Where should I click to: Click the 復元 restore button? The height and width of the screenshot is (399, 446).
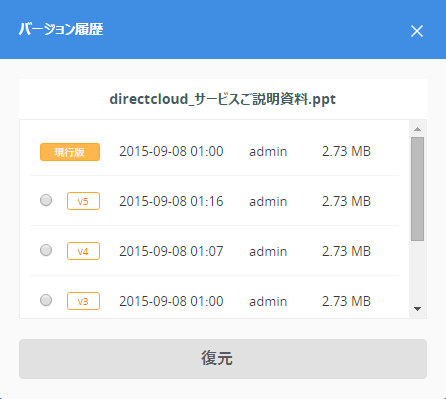pos(223,359)
